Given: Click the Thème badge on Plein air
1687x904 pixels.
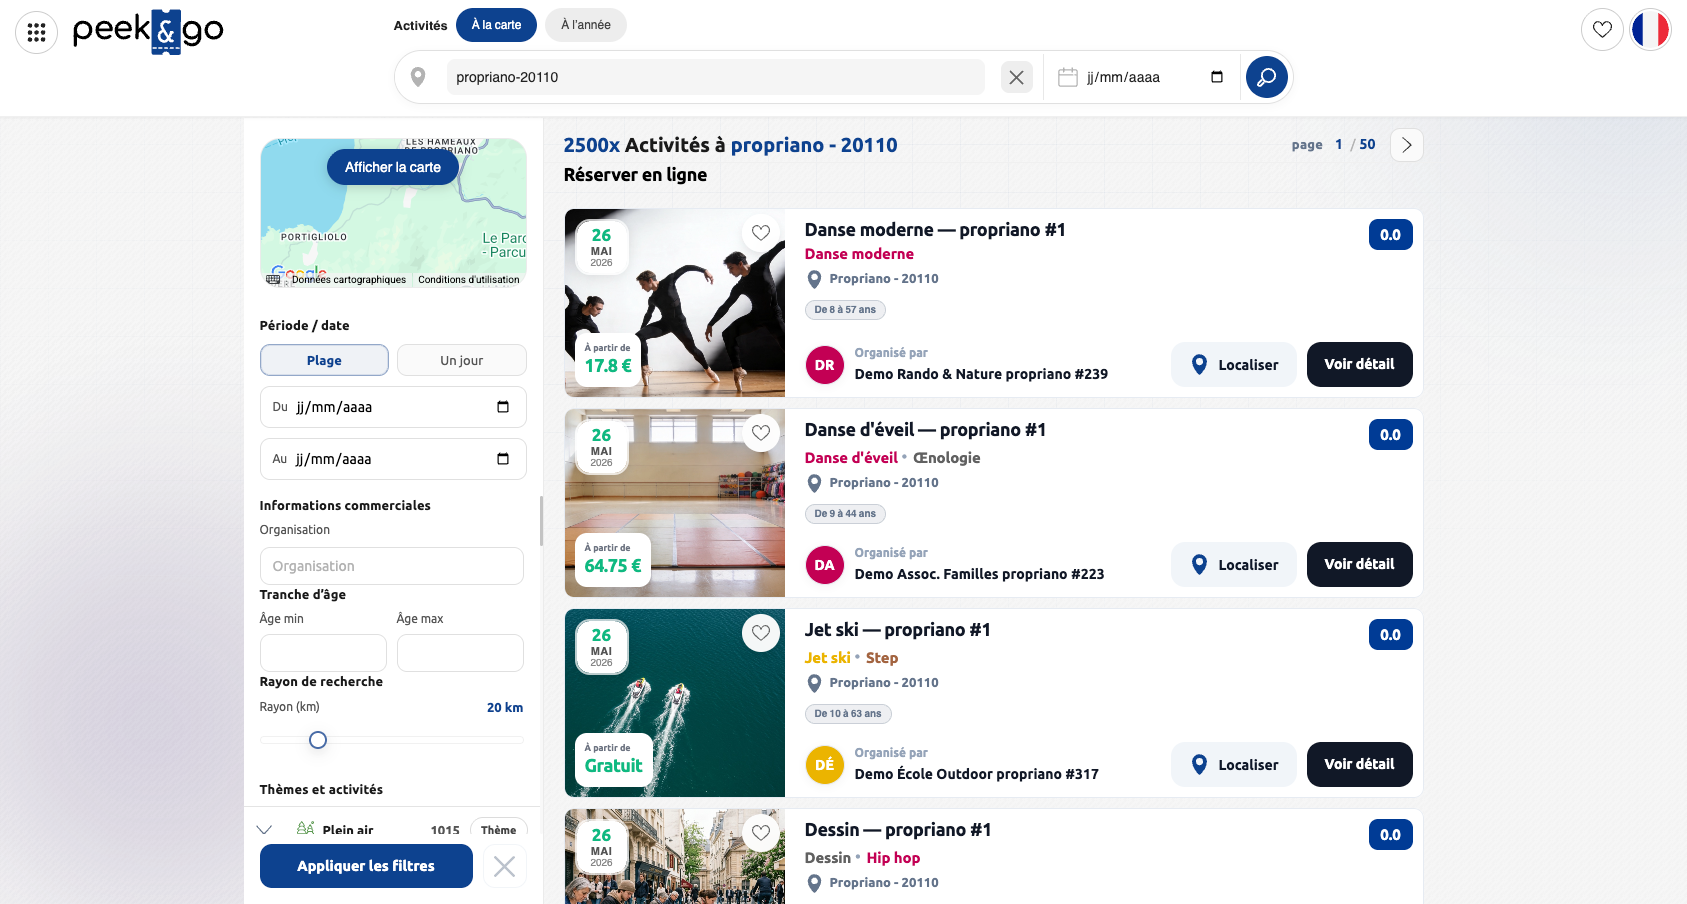Looking at the screenshot, I should [x=498, y=829].
